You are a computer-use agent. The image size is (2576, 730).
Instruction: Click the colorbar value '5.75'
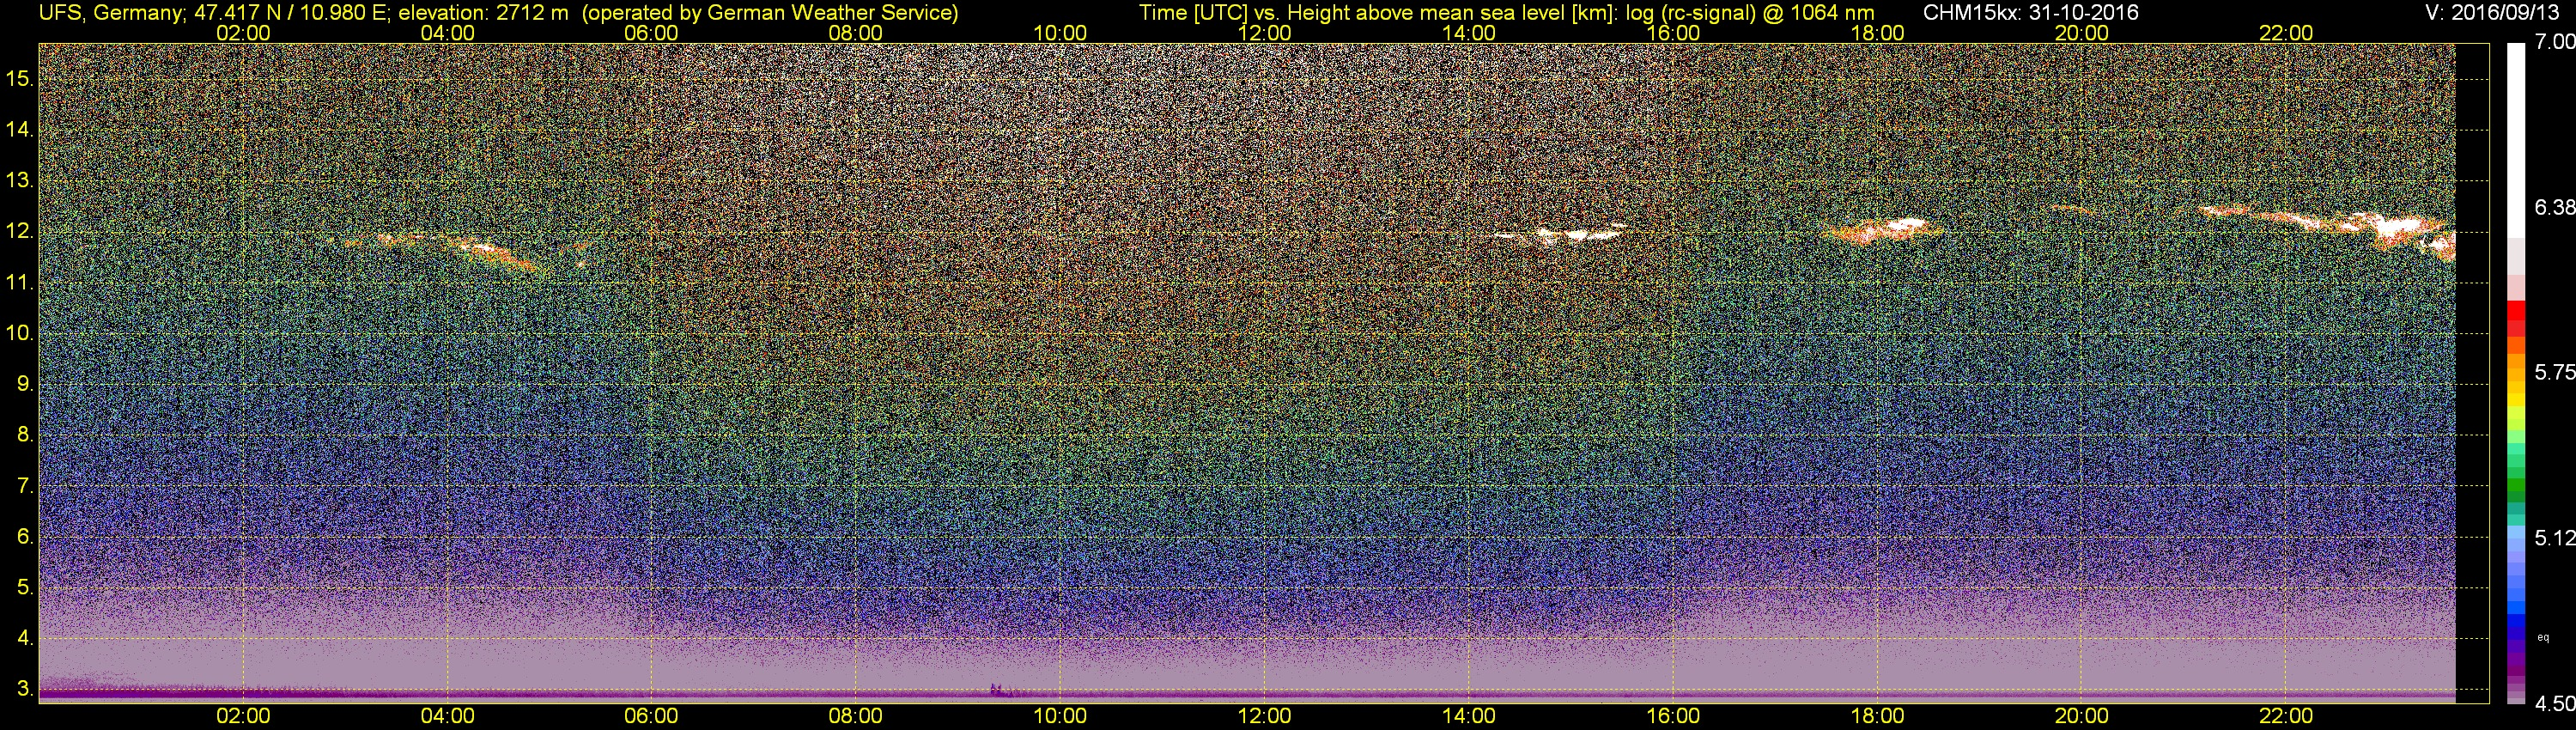(x=2555, y=372)
